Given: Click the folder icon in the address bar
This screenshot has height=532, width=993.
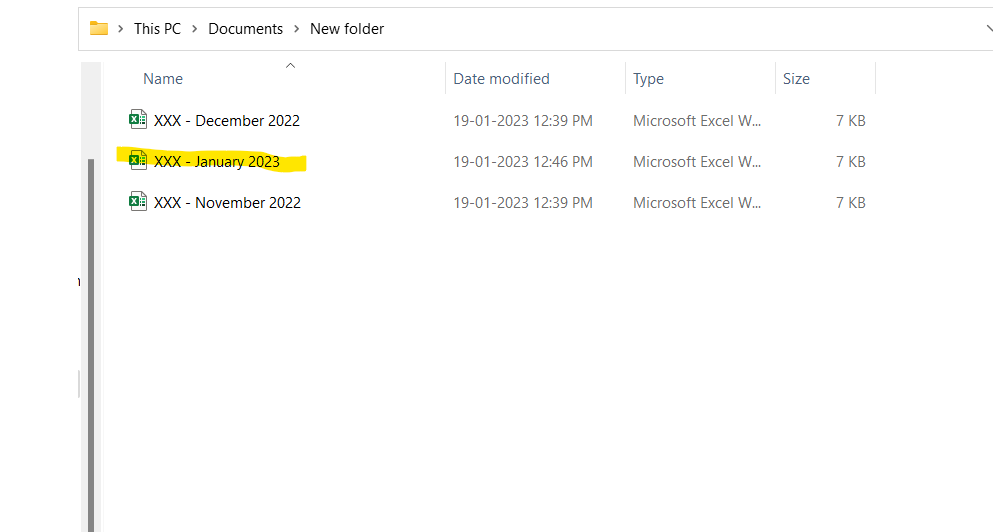Looking at the screenshot, I should click(98, 28).
